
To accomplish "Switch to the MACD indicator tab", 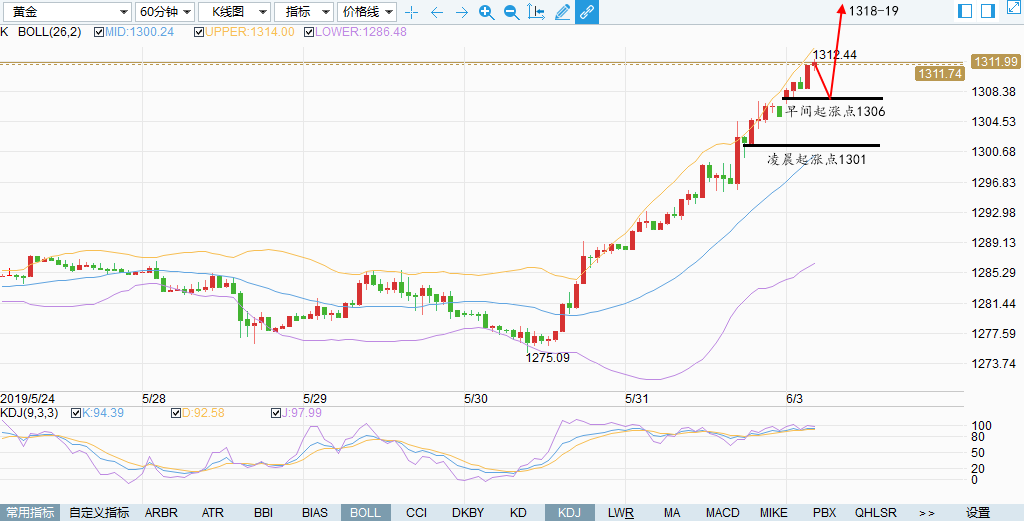I will (722, 512).
